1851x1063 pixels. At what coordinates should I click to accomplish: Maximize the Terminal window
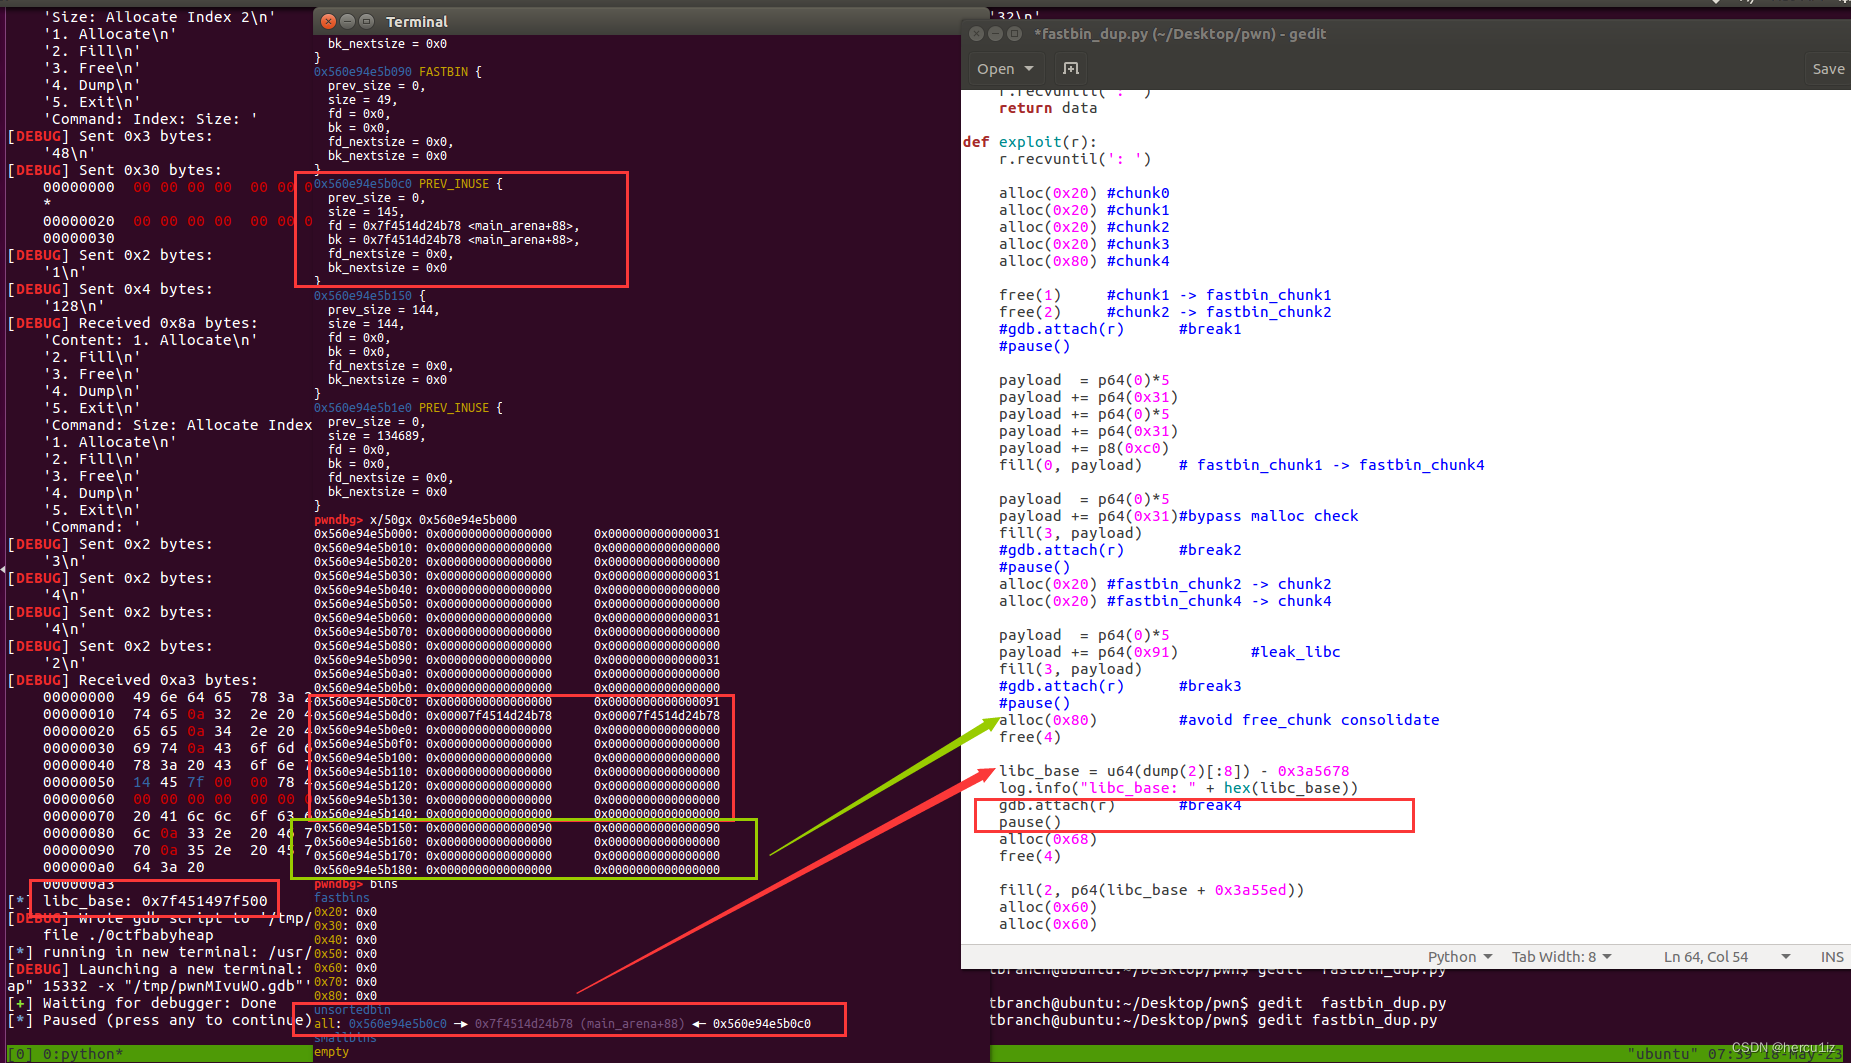[366, 21]
